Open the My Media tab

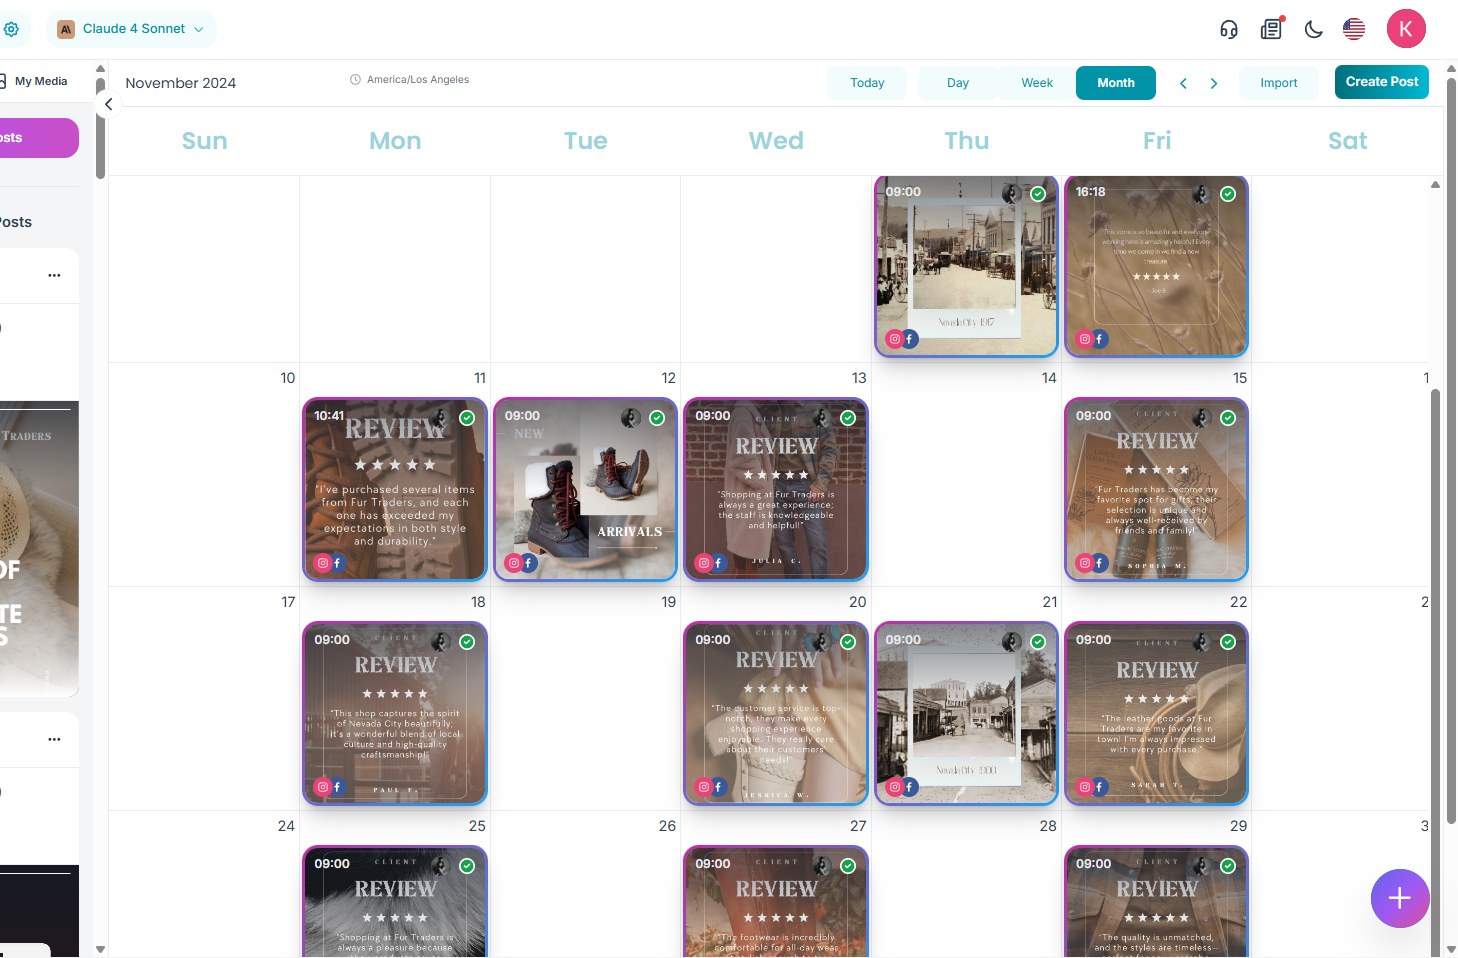pos(41,81)
